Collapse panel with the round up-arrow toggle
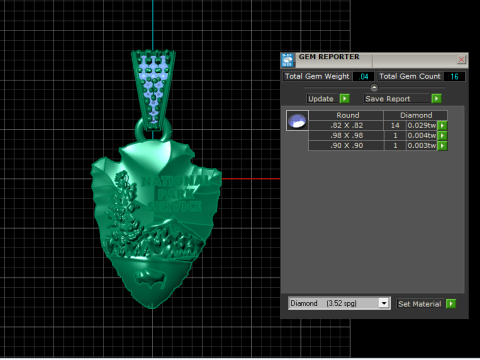The height and width of the screenshot is (360, 480). pos(374,87)
